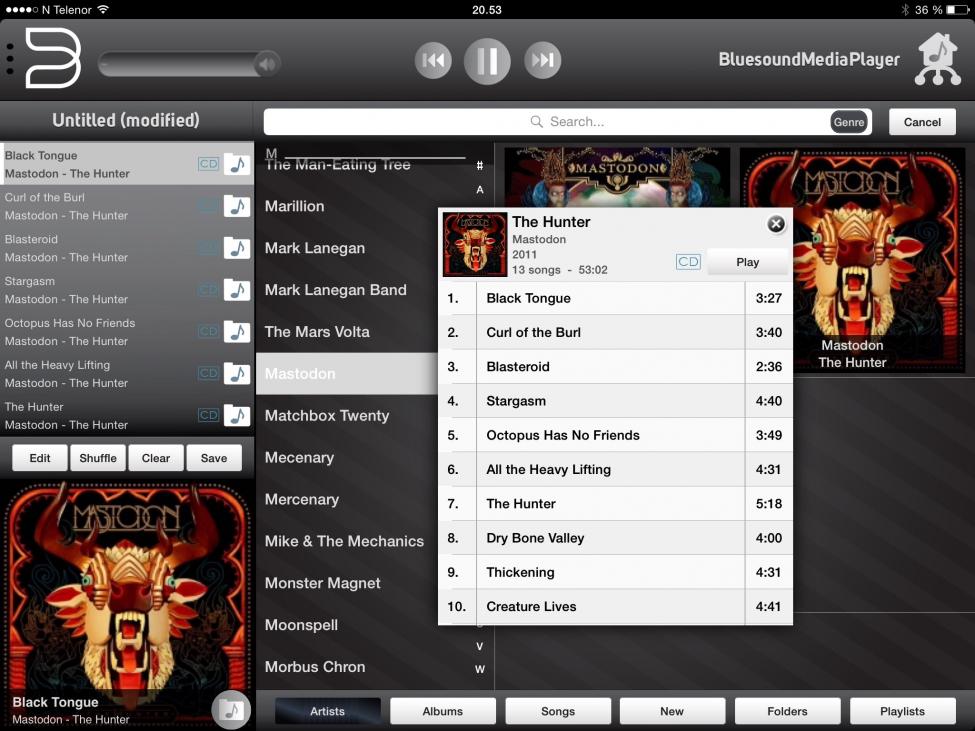Switch to the Folders tab

pos(787,711)
